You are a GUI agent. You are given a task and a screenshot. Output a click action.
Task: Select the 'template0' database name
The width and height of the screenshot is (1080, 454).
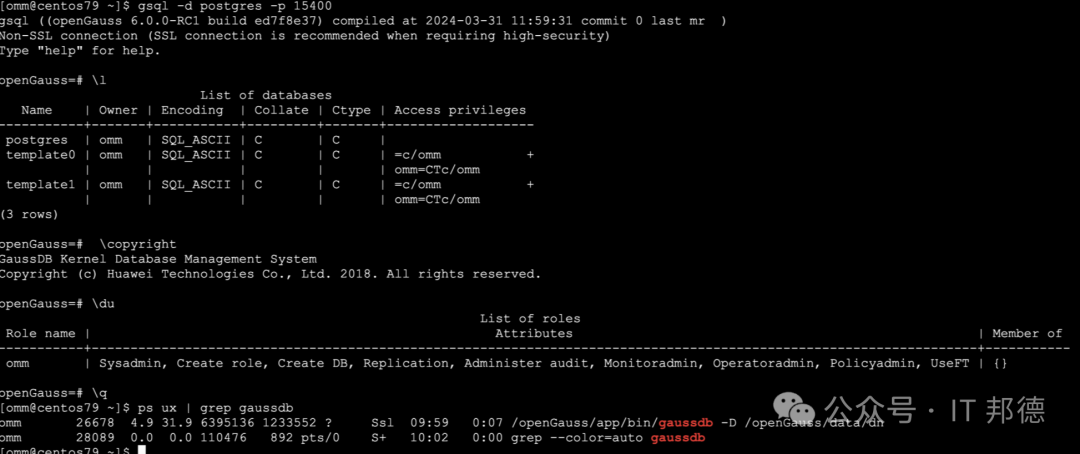tap(41, 155)
